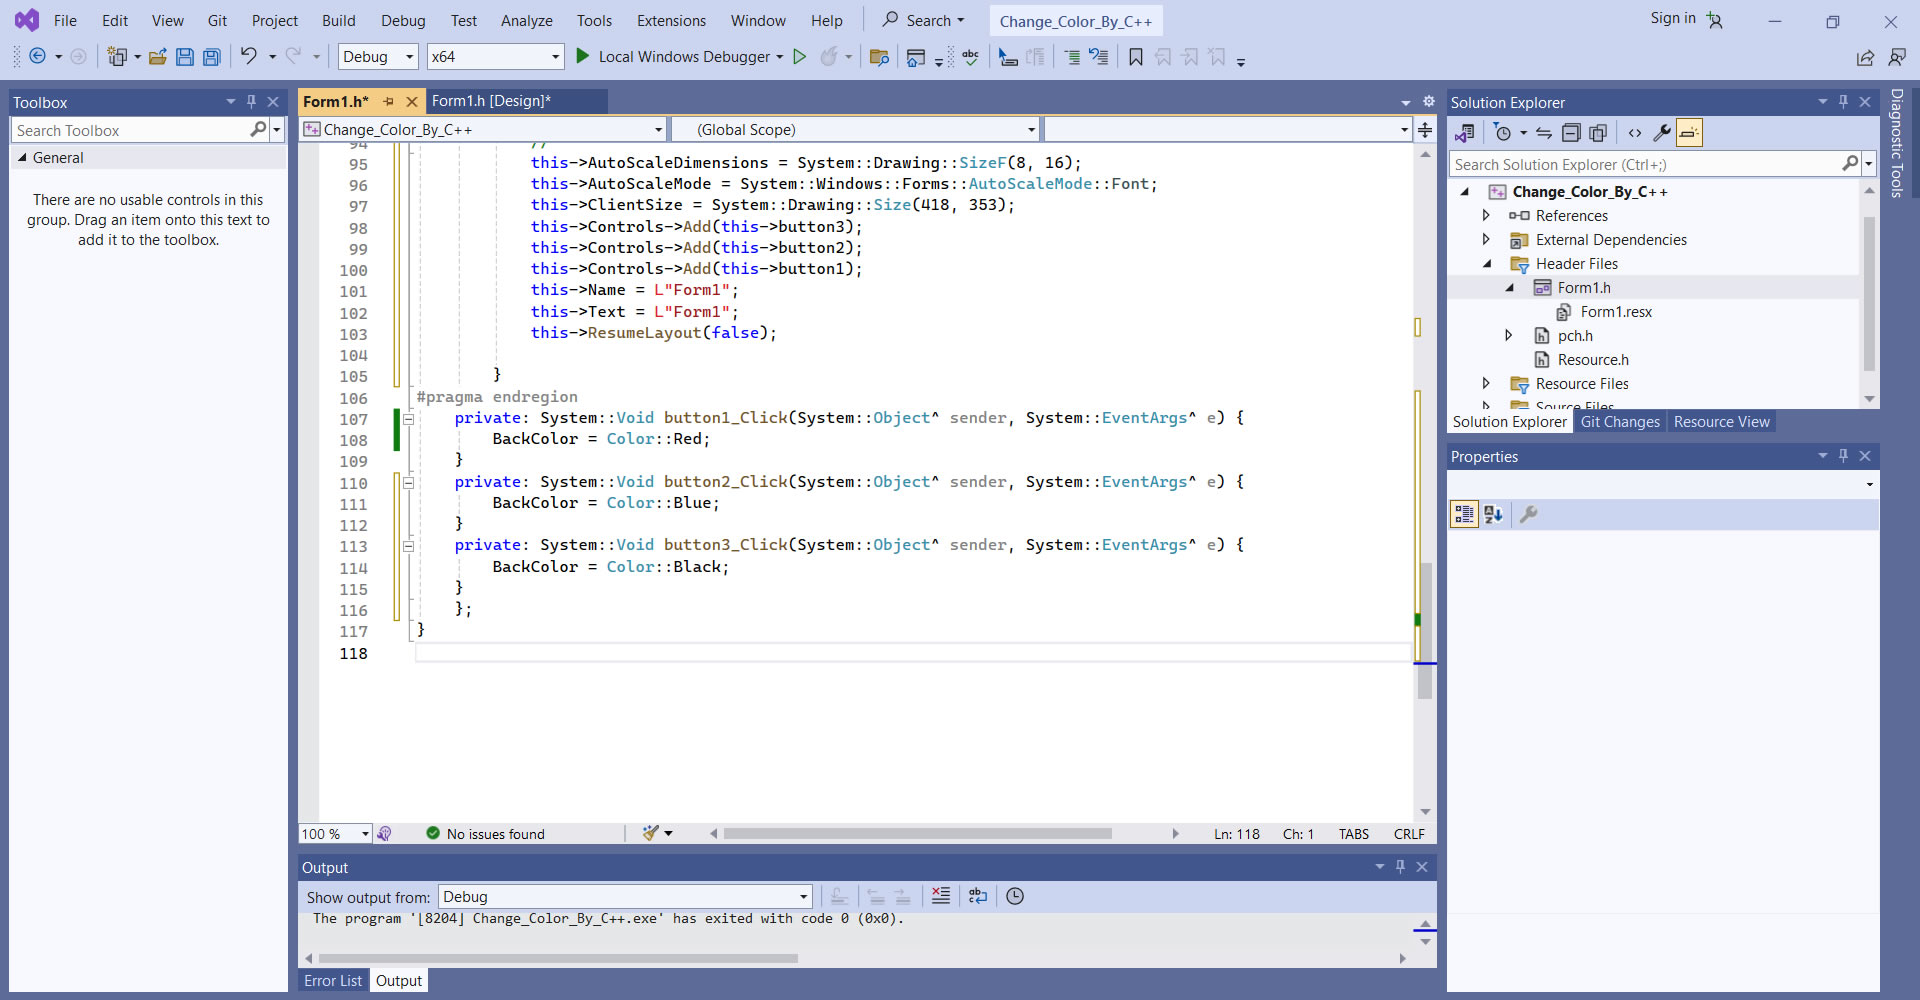The width and height of the screenshot is (1920, 1000).
Task: Click the bookmark icon in toolbar
Action: click(x=1135, y=57)
